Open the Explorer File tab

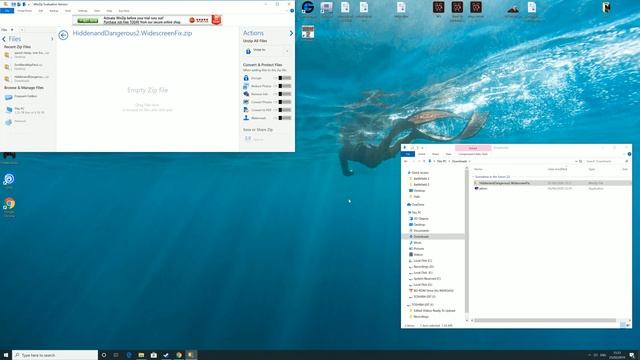point(407,154)
